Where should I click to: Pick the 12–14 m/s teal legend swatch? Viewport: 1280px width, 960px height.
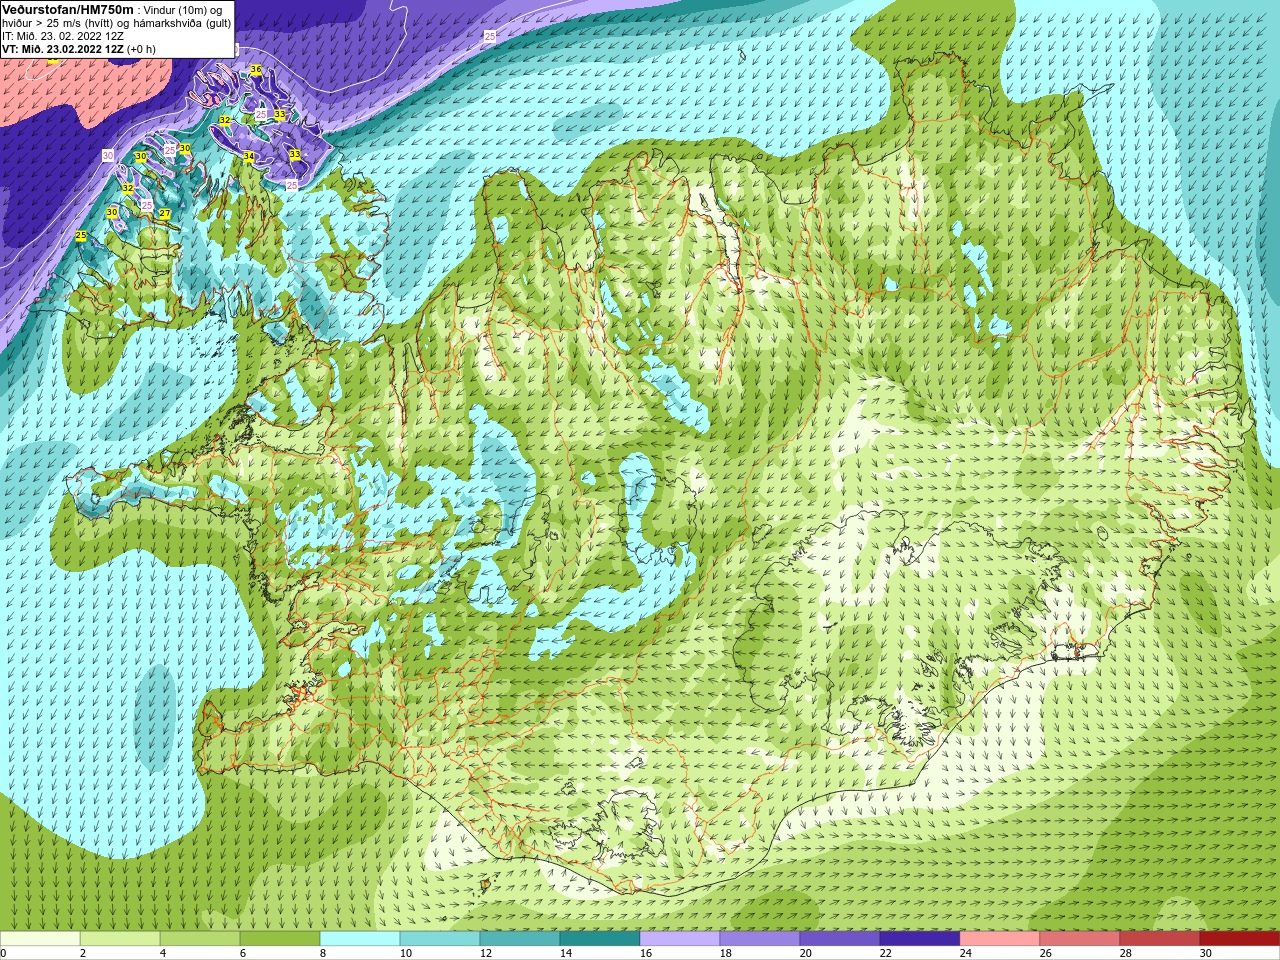tap(520, 939)
